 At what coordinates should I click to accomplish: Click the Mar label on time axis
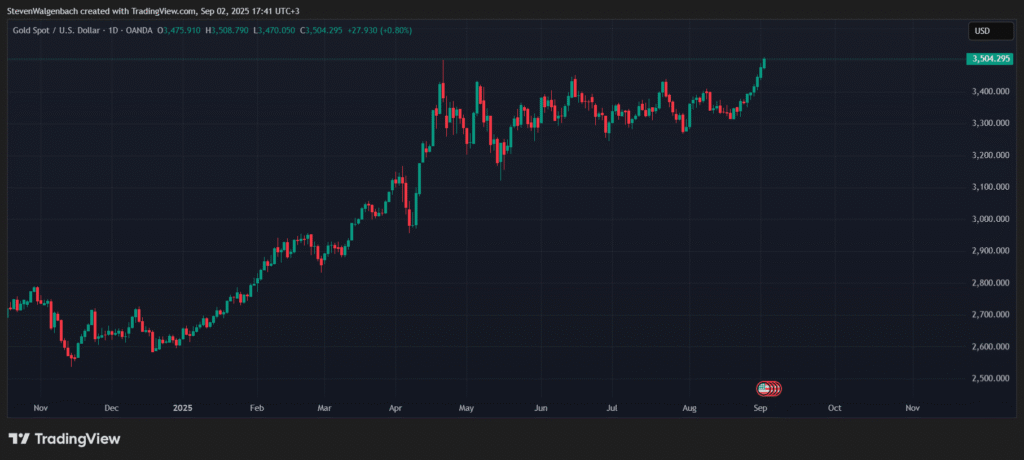(x=325, y=408)
